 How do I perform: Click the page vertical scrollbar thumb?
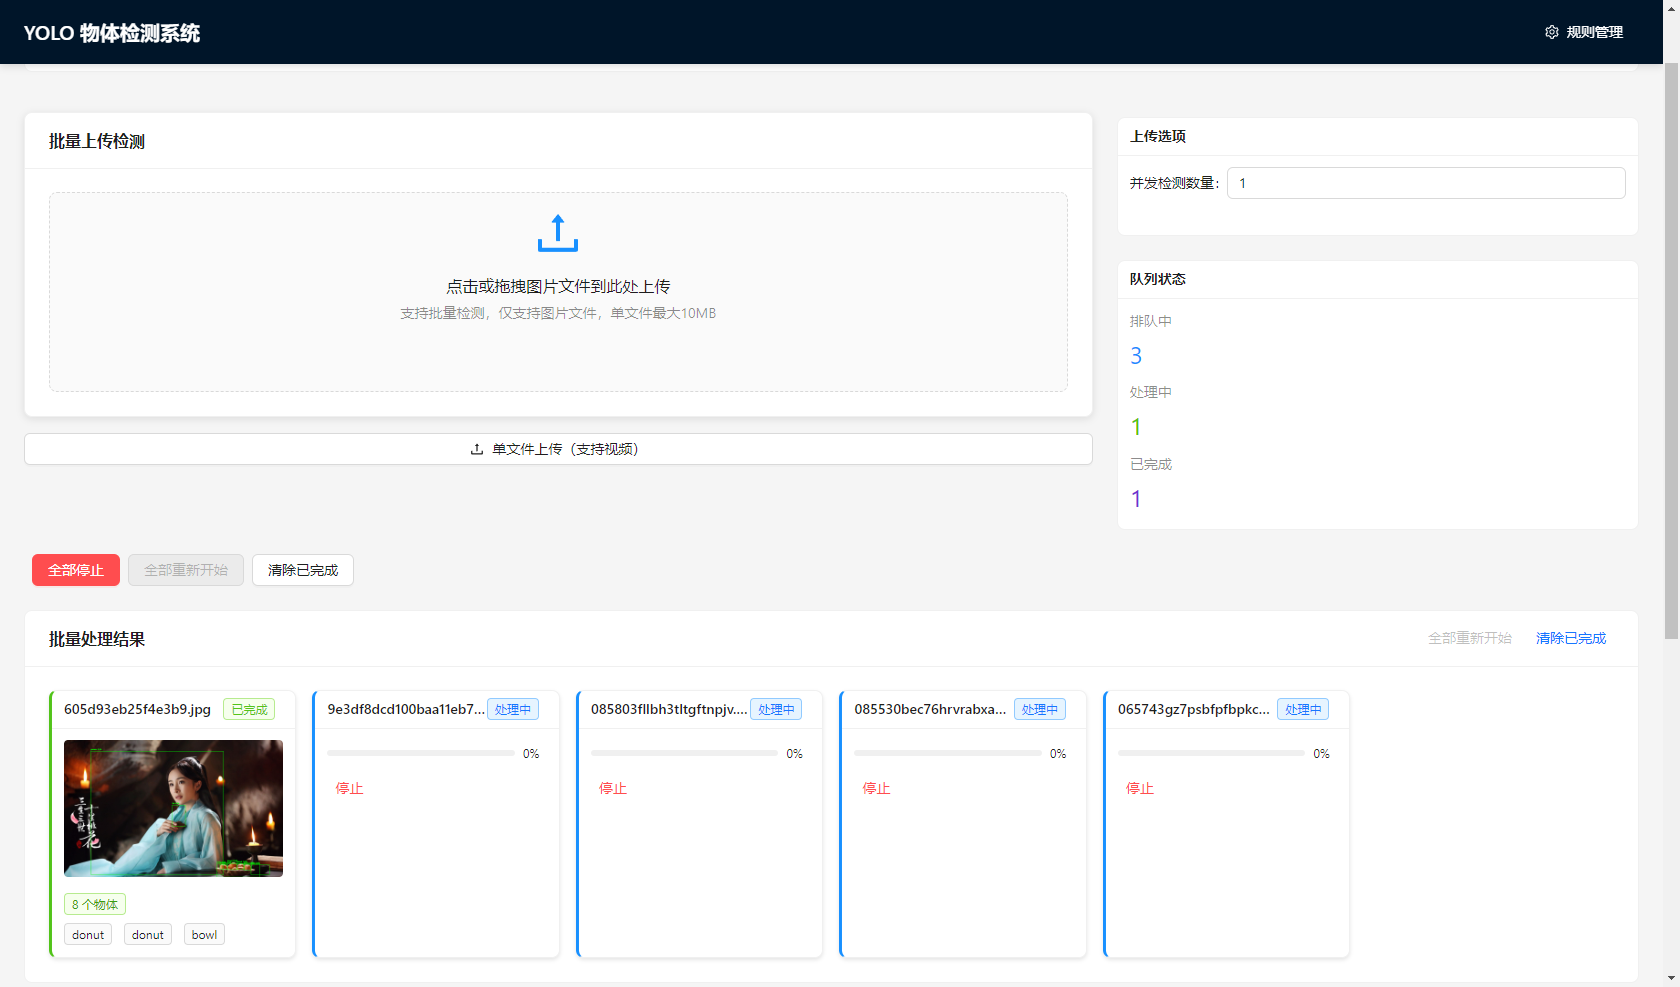coord(1671,351)
